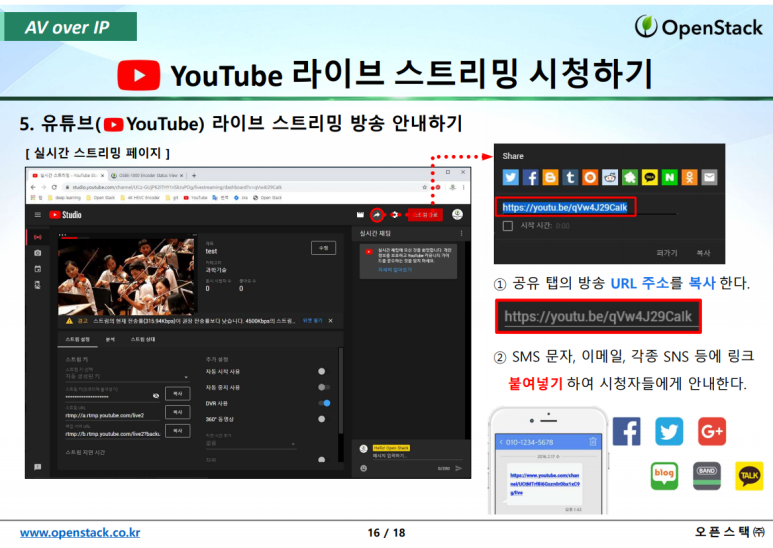Dismiss the 경고 bitrate warning banner
Screen dimensions: 773x548
[x=330, y=321]
